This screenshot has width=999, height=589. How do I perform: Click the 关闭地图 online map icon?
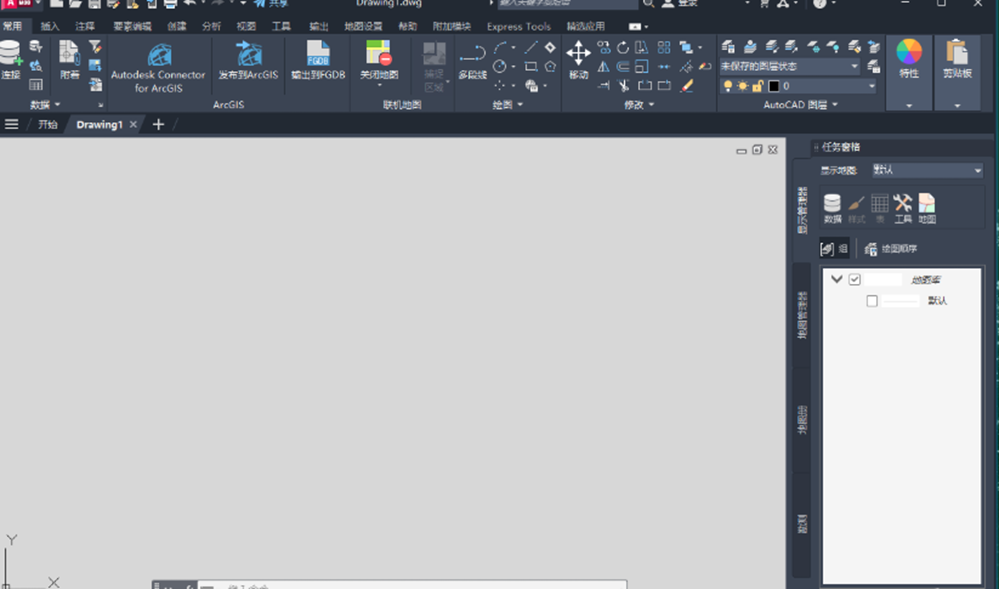[379, 59]
